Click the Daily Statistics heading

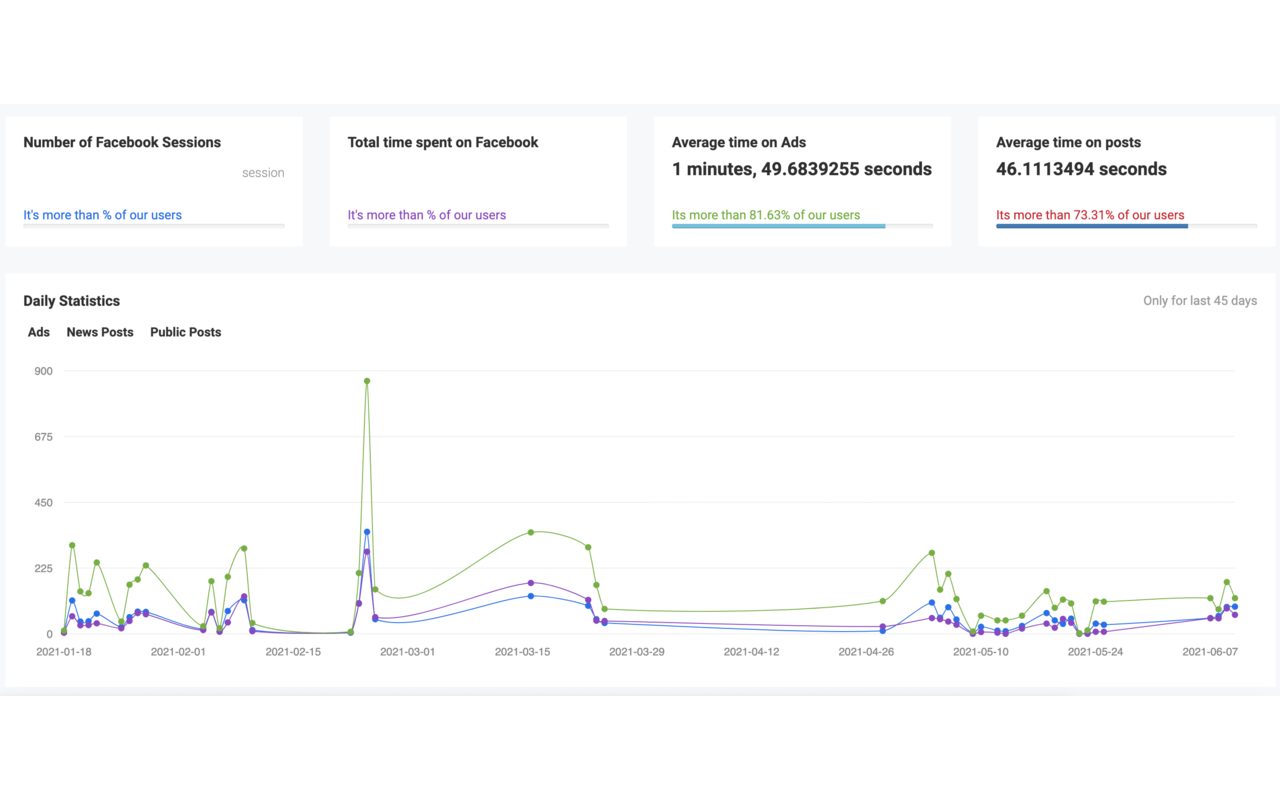coord(72,301)
